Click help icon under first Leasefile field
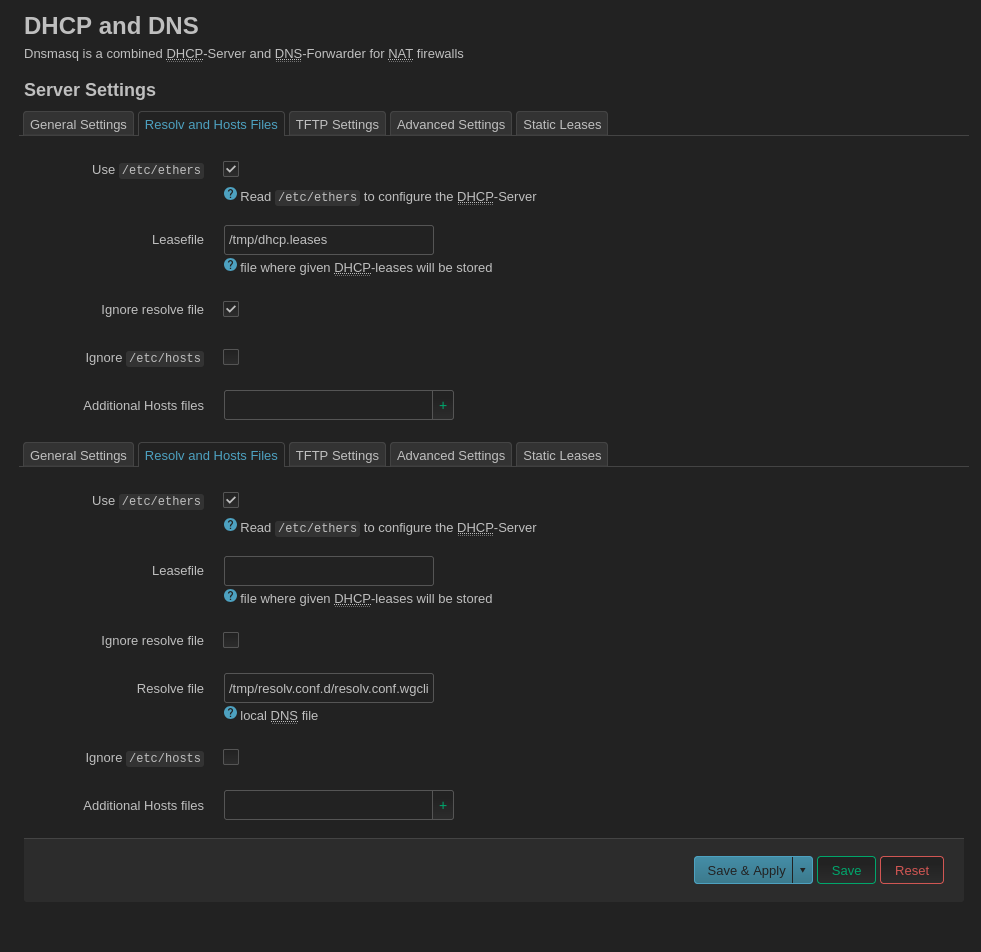Image resolution: width=981 pixels, height=952 pixels. click(x=230, y=265)
